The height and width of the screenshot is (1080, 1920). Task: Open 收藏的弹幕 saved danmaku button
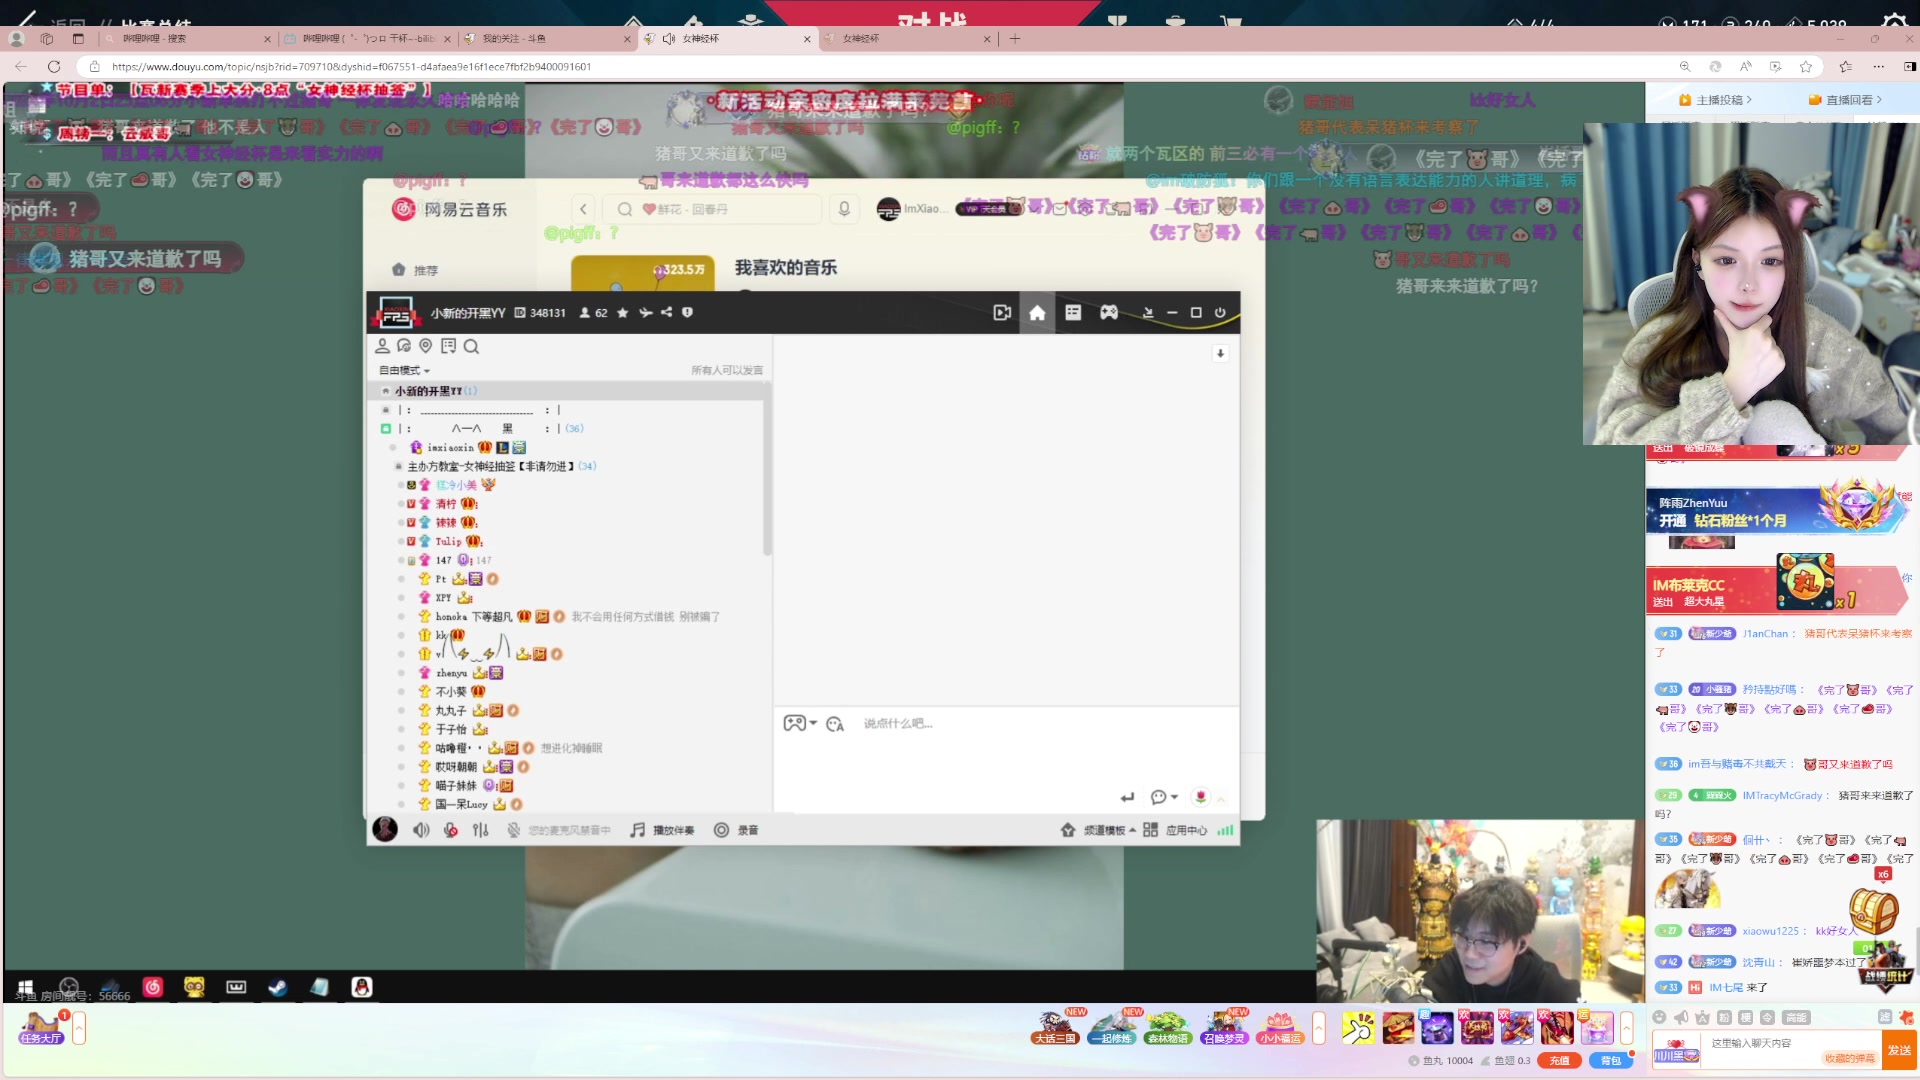(x=1849, y=1058)
